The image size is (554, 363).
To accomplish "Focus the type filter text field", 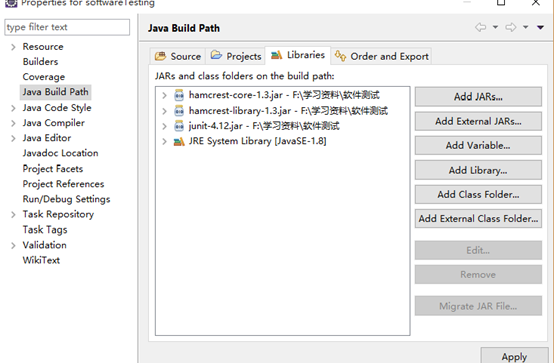I will pyautogui.click(x=67, y=27).
